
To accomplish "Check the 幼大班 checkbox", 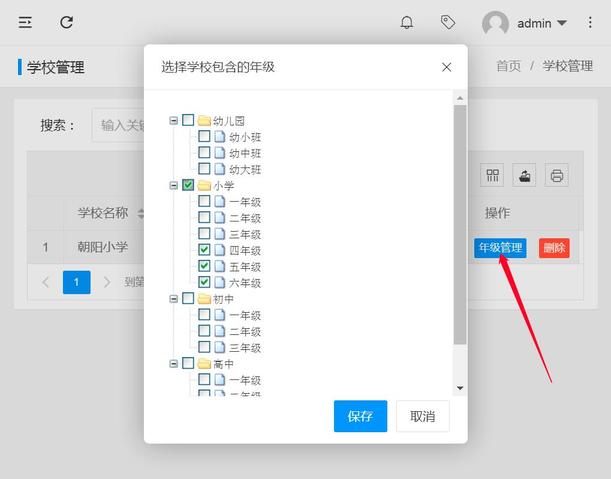I will click(204, 168).
